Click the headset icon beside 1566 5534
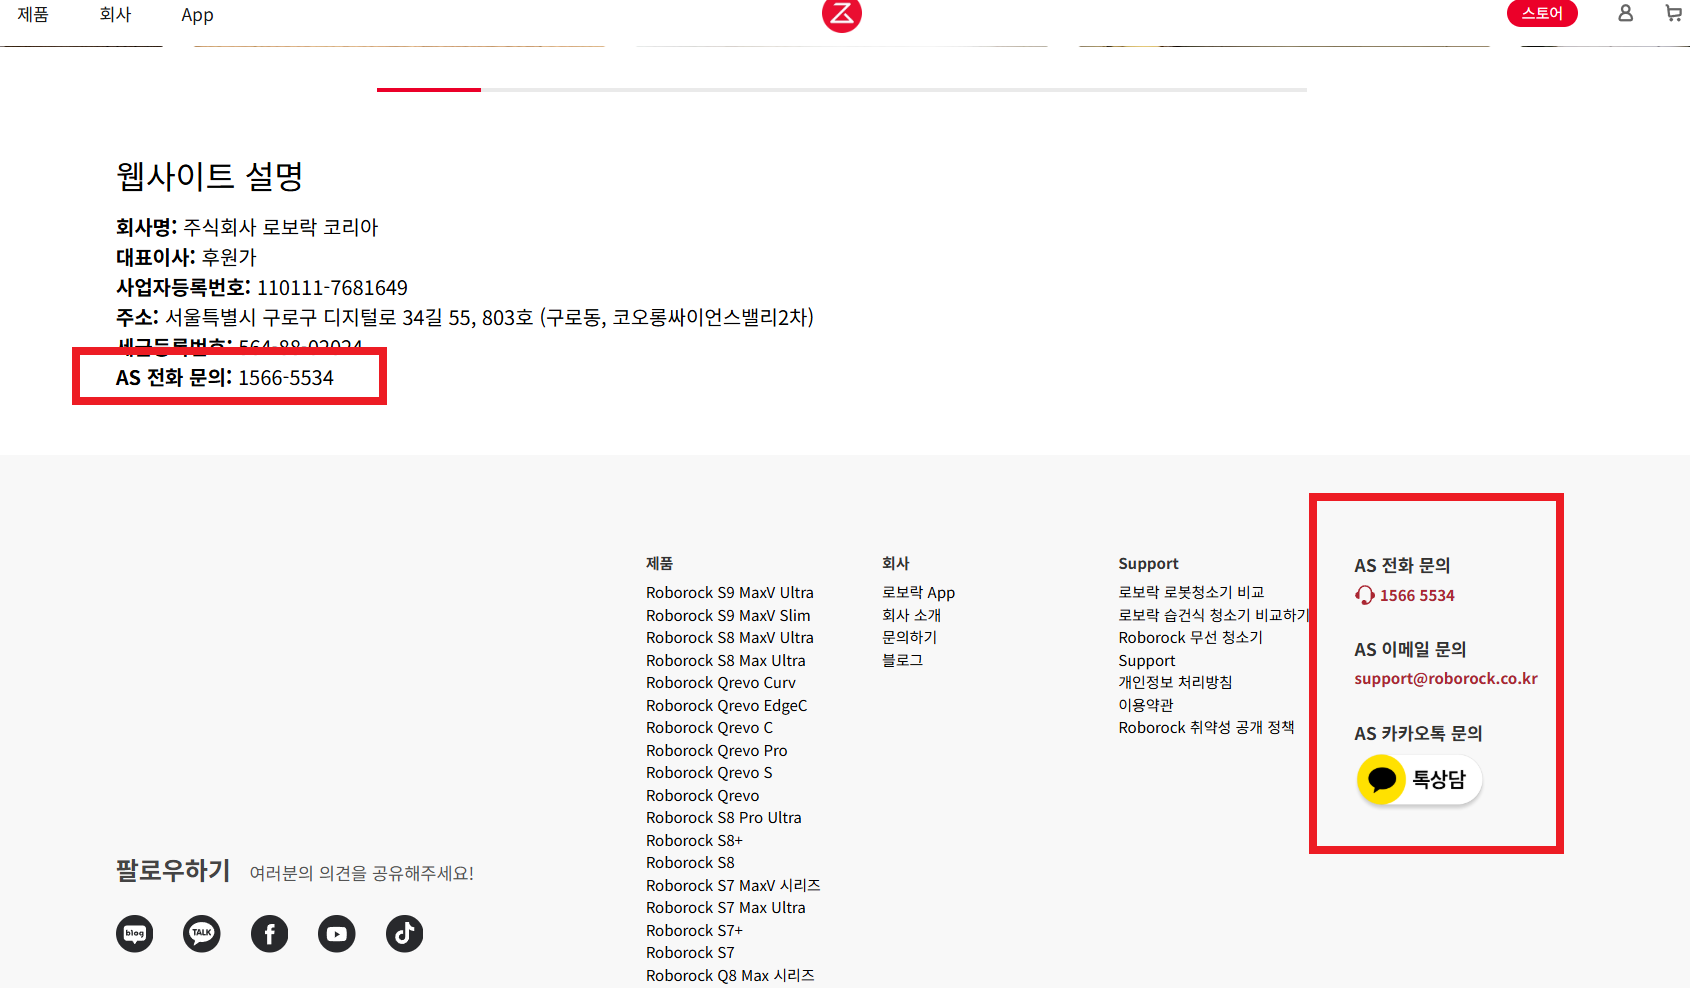The width and height of the screenshot is (1690, 988). [x=1364, y=595]
